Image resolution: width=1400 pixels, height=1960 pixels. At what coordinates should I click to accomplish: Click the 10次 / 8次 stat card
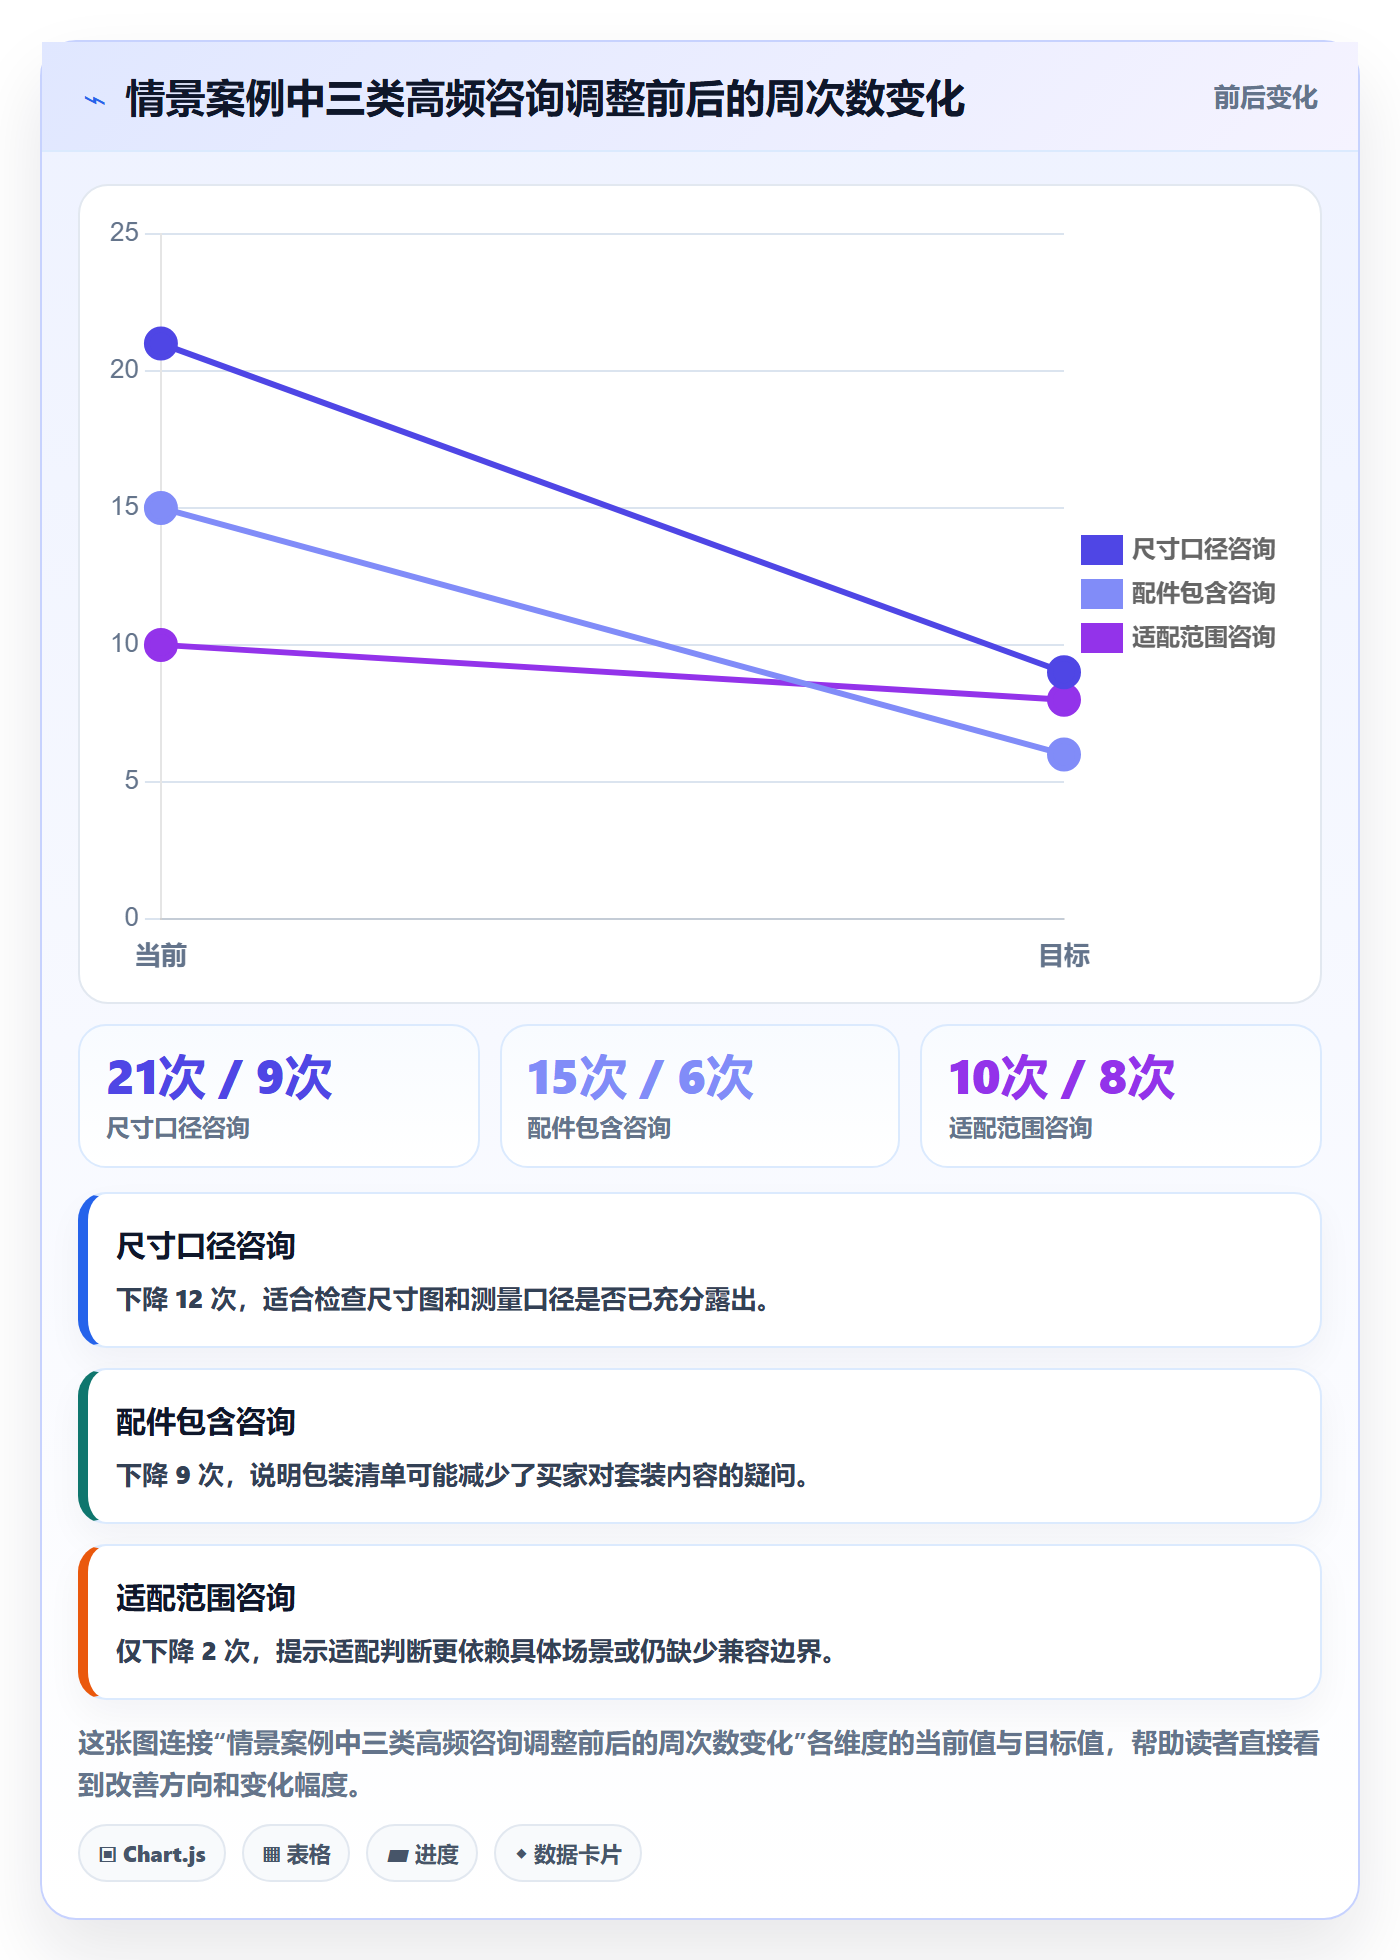click(1121, 1096)
